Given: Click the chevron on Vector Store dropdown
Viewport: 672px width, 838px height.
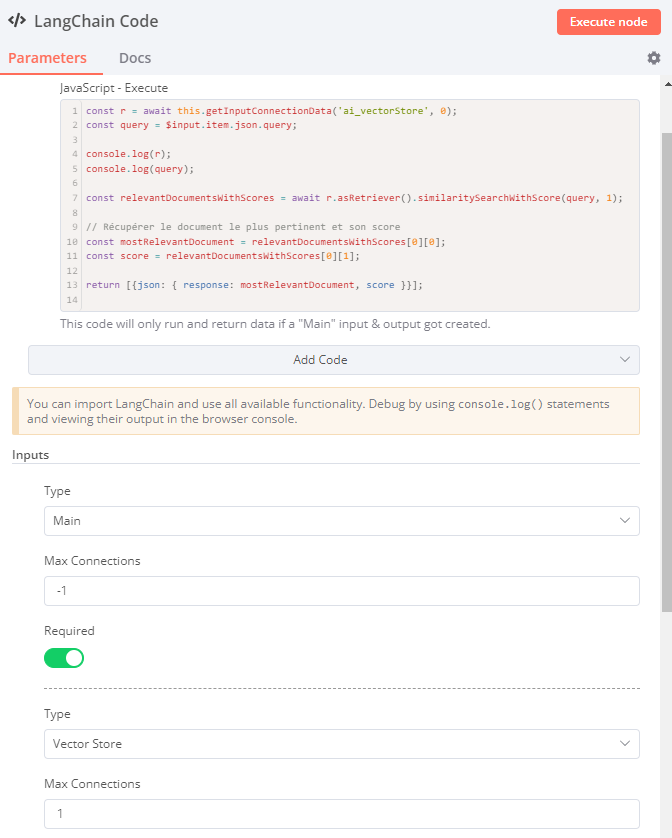Looking at the screenshot, I should pos(624,743).
